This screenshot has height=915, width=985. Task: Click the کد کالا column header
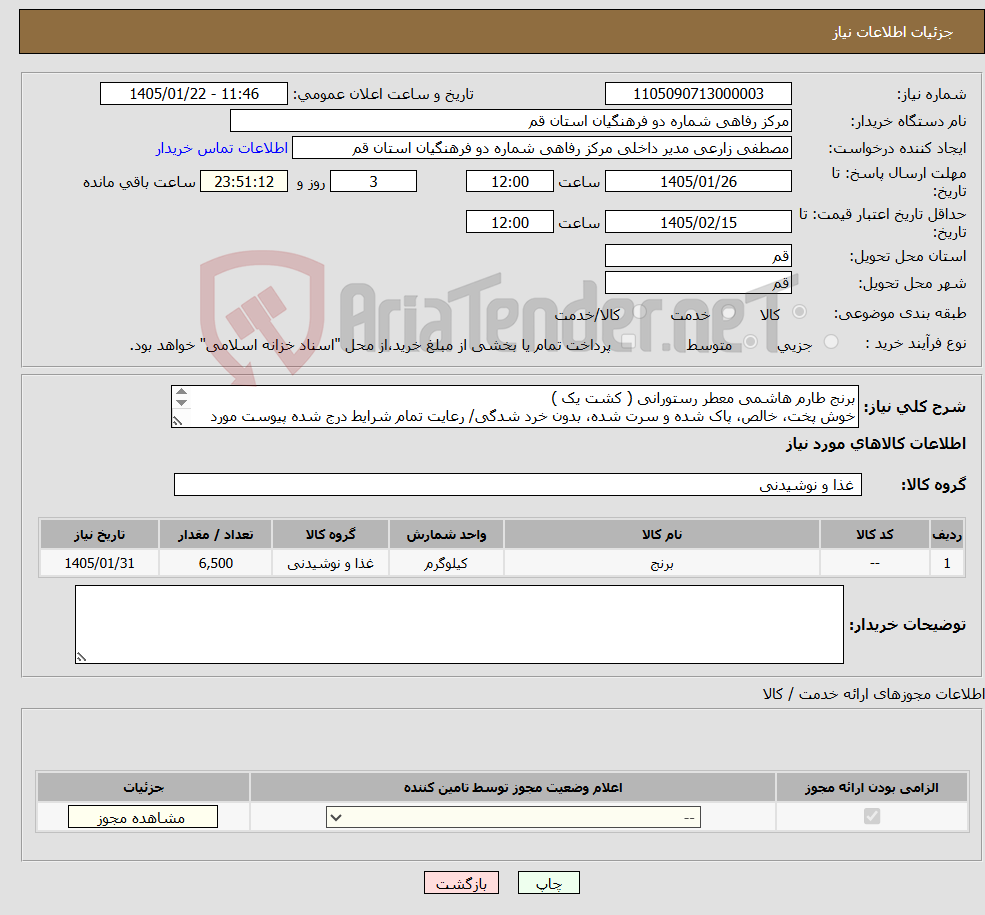click(874, 534)
